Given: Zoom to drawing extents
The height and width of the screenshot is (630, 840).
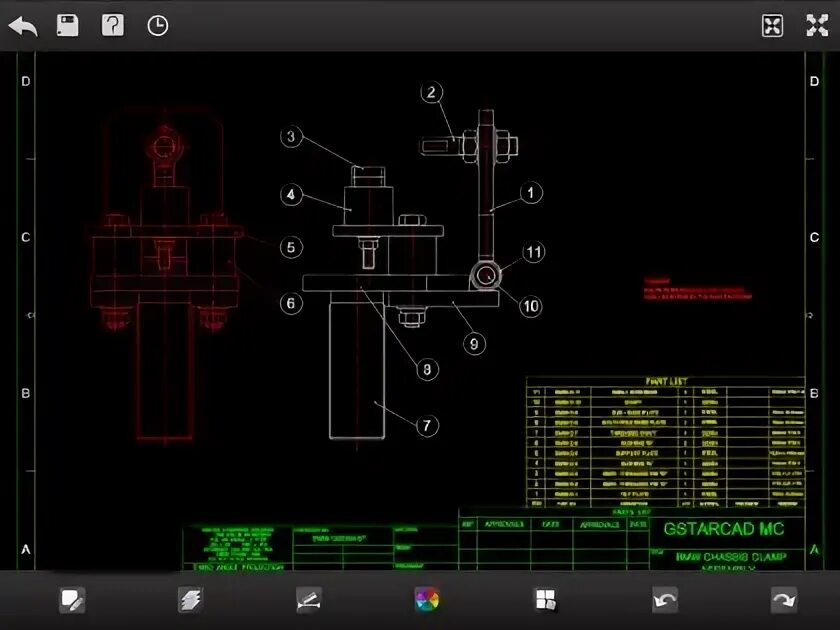Looking at the screenshot, I should click(x=771, y=24).
